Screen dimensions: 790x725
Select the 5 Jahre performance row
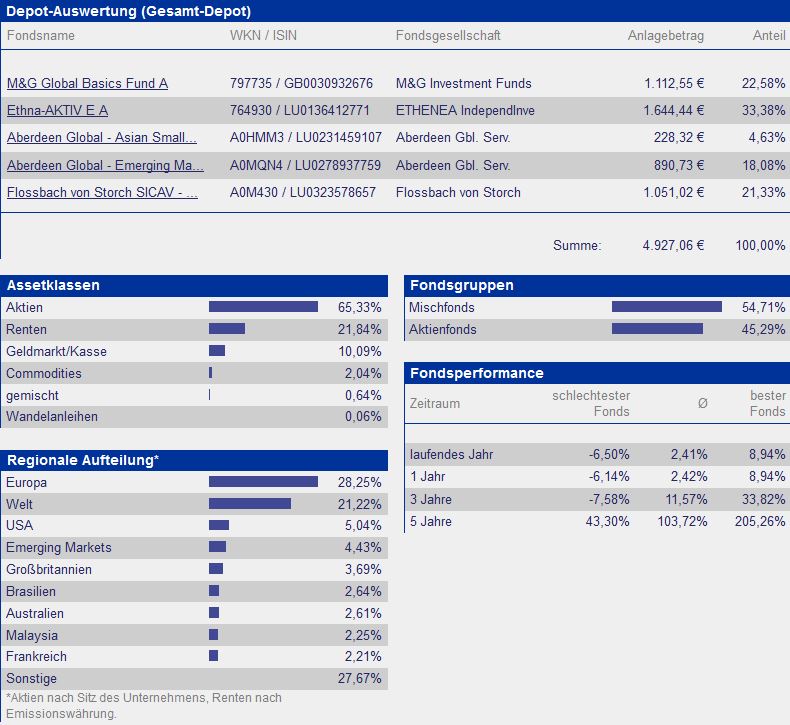pyautogui.click(x=597, y=521)
